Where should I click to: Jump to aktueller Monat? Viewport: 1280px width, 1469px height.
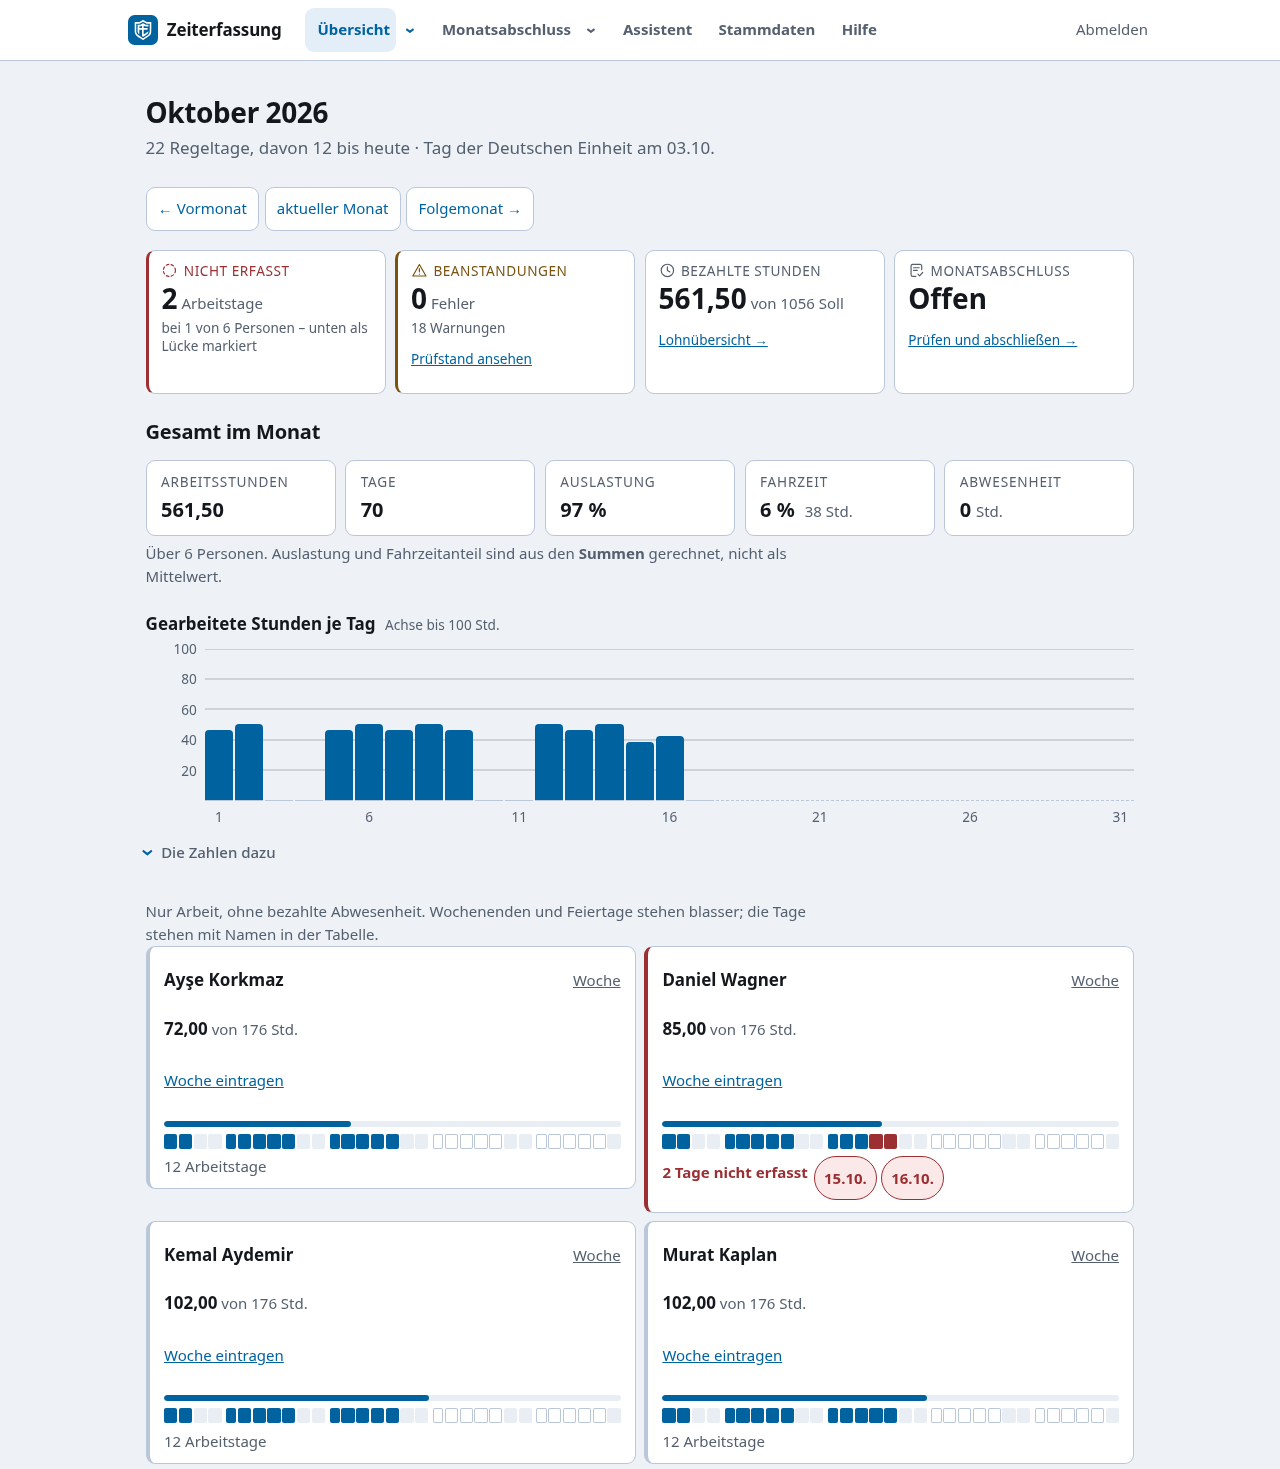333,209
